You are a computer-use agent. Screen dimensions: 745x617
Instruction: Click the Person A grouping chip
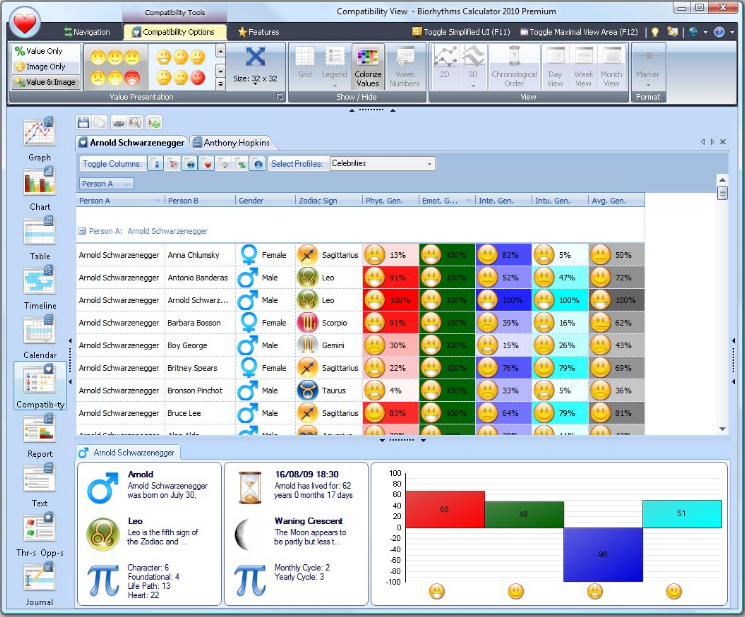coord(106,184)
